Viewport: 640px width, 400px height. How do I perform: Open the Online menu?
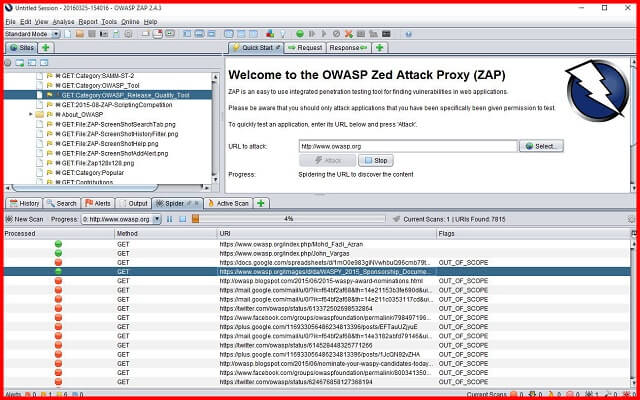[130, 22]
